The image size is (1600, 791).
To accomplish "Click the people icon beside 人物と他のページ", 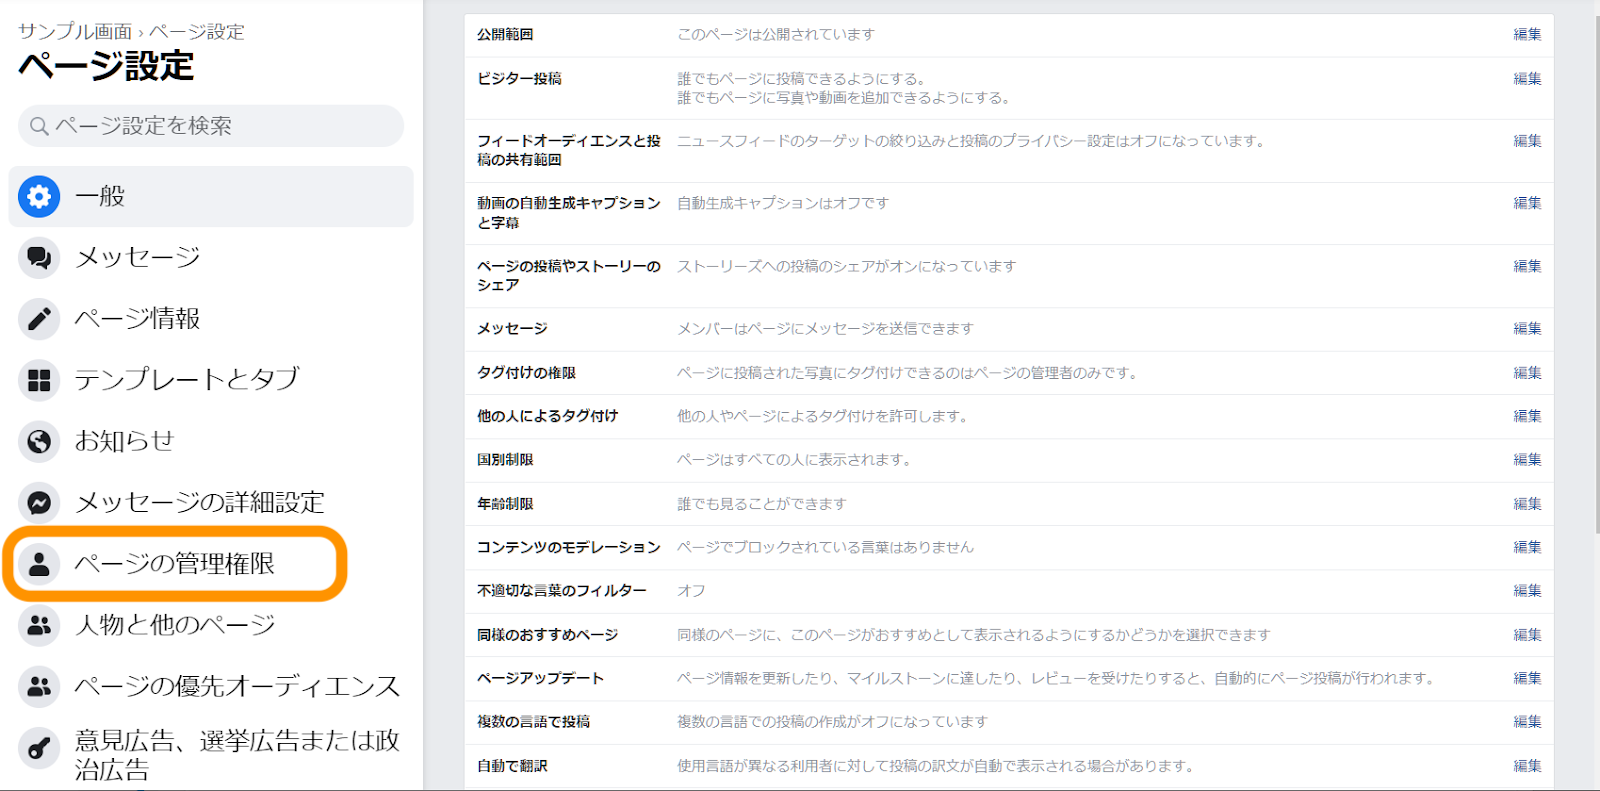I will (x=39, y=625).
